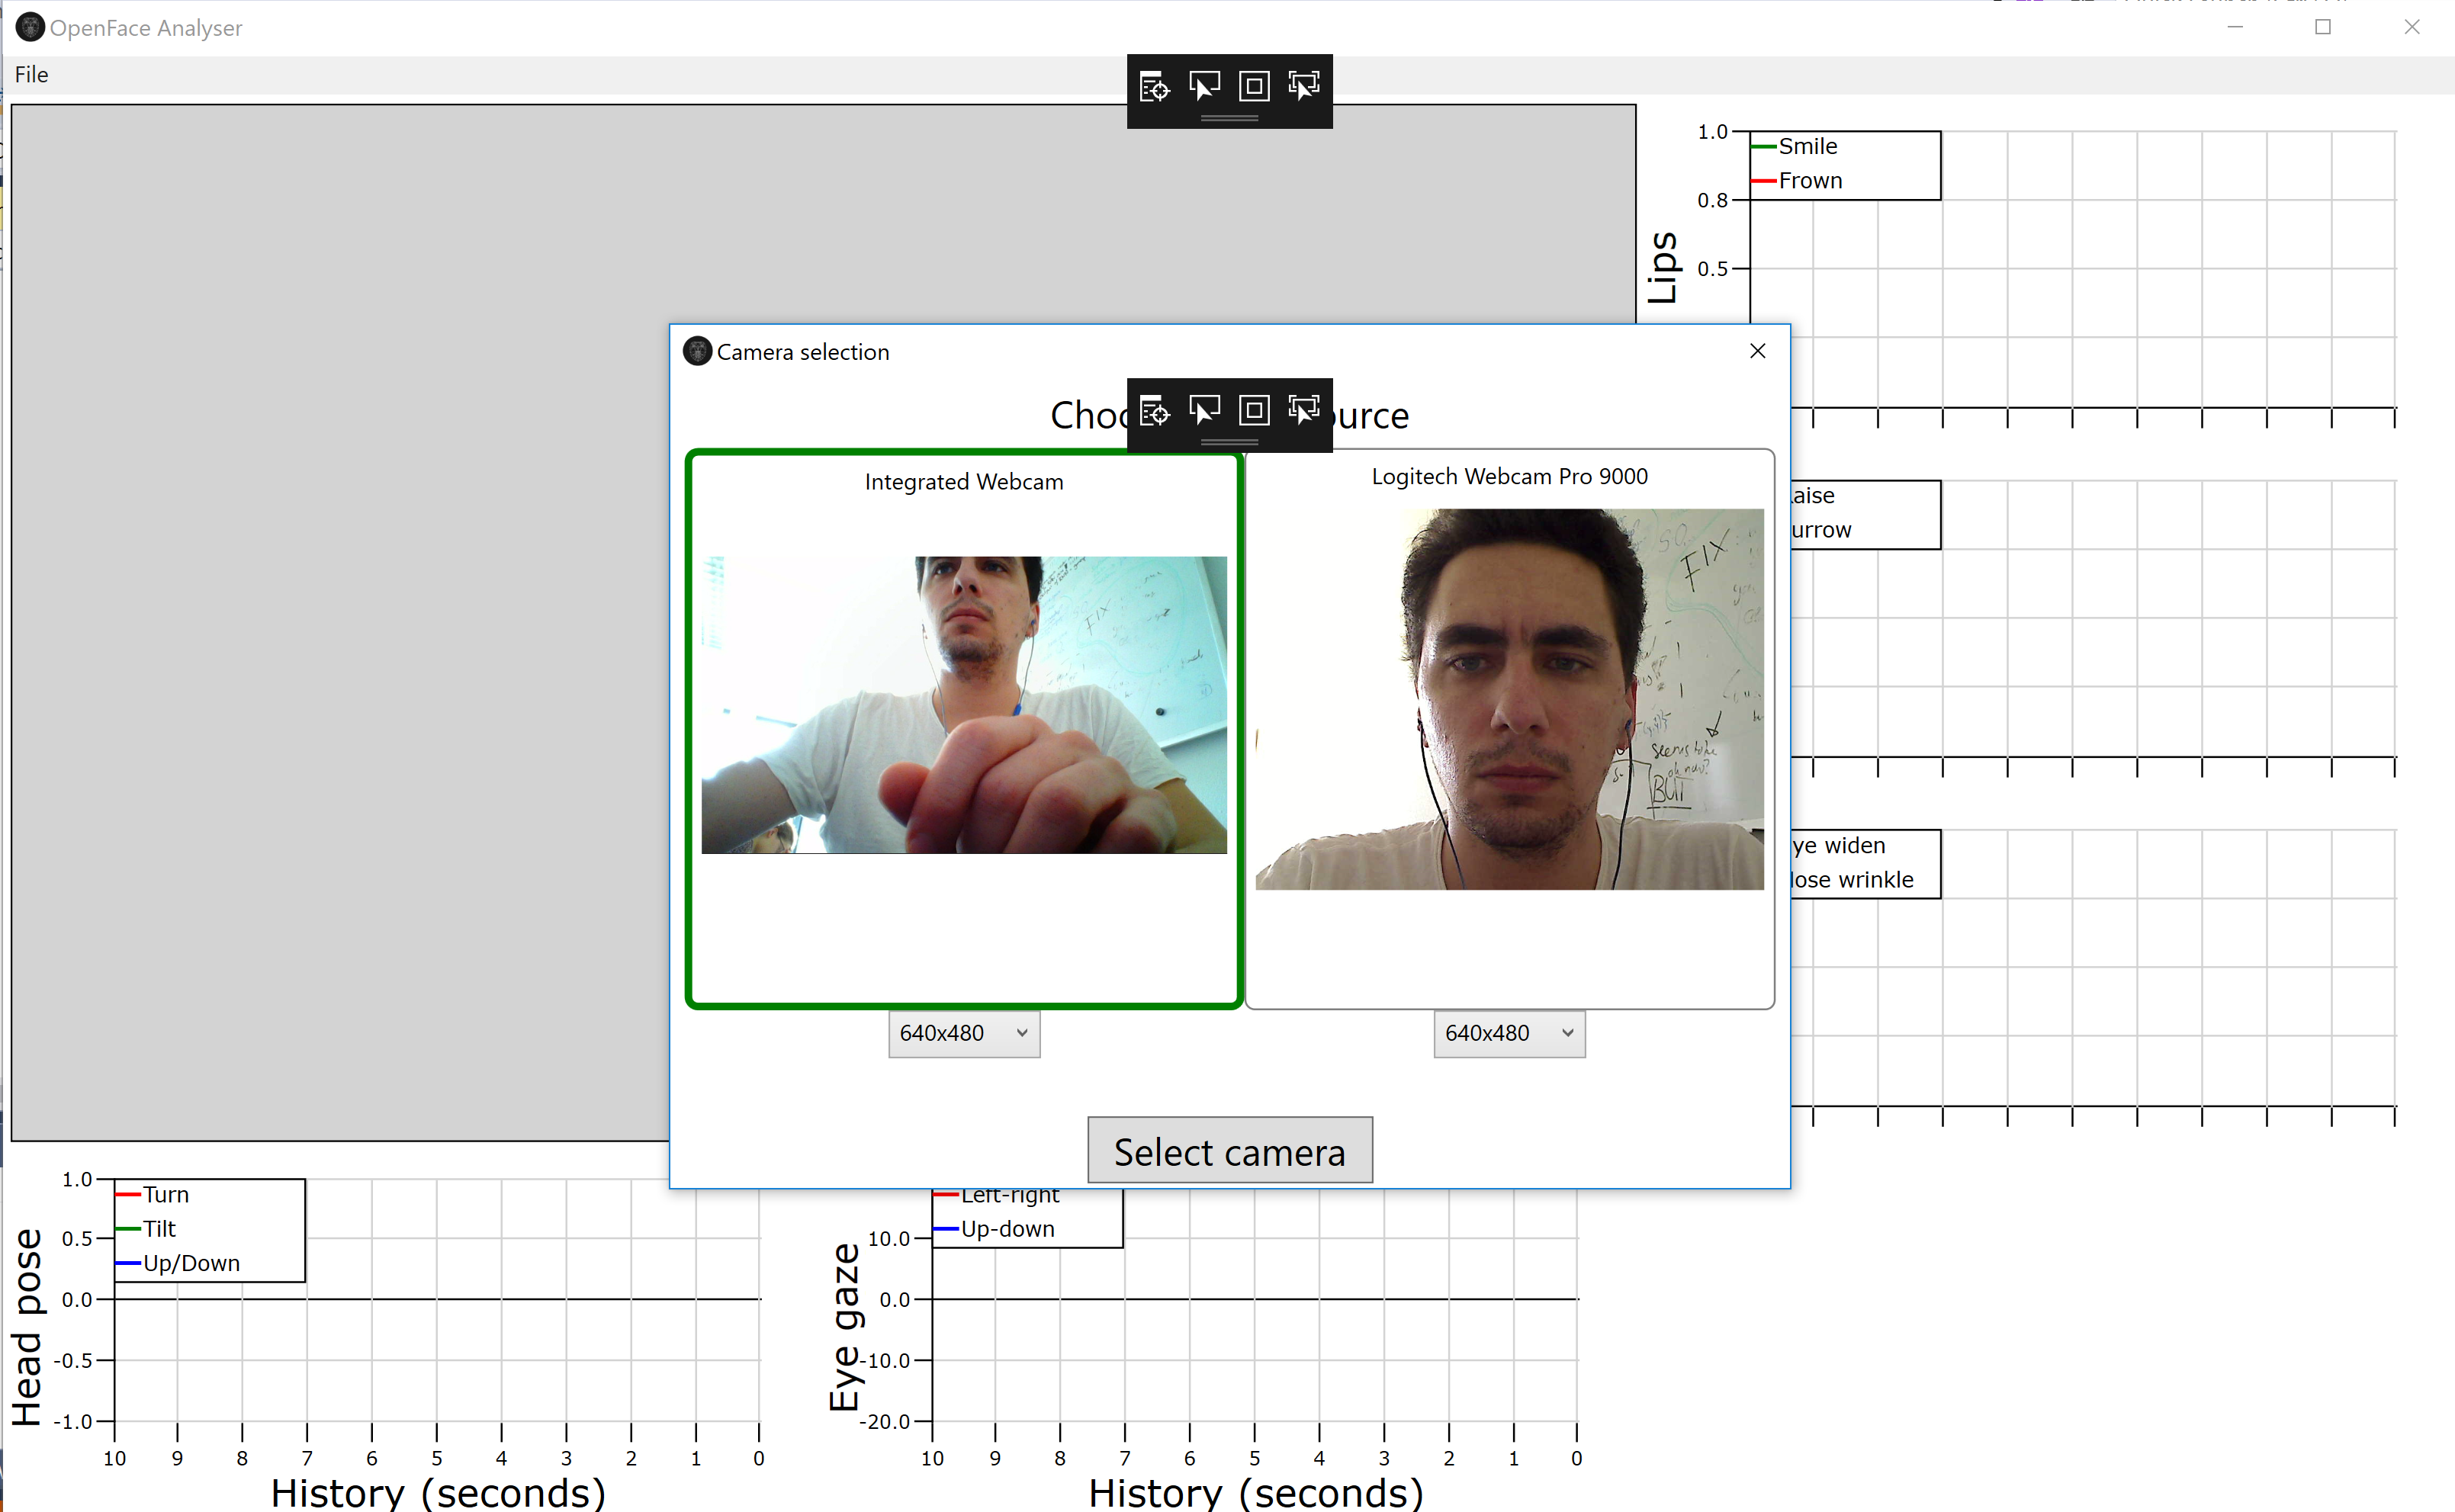Select the fullscreen capture icon on top toolbar
The height and width of the screenshot is (1512, 2455).
[1255, 87]
